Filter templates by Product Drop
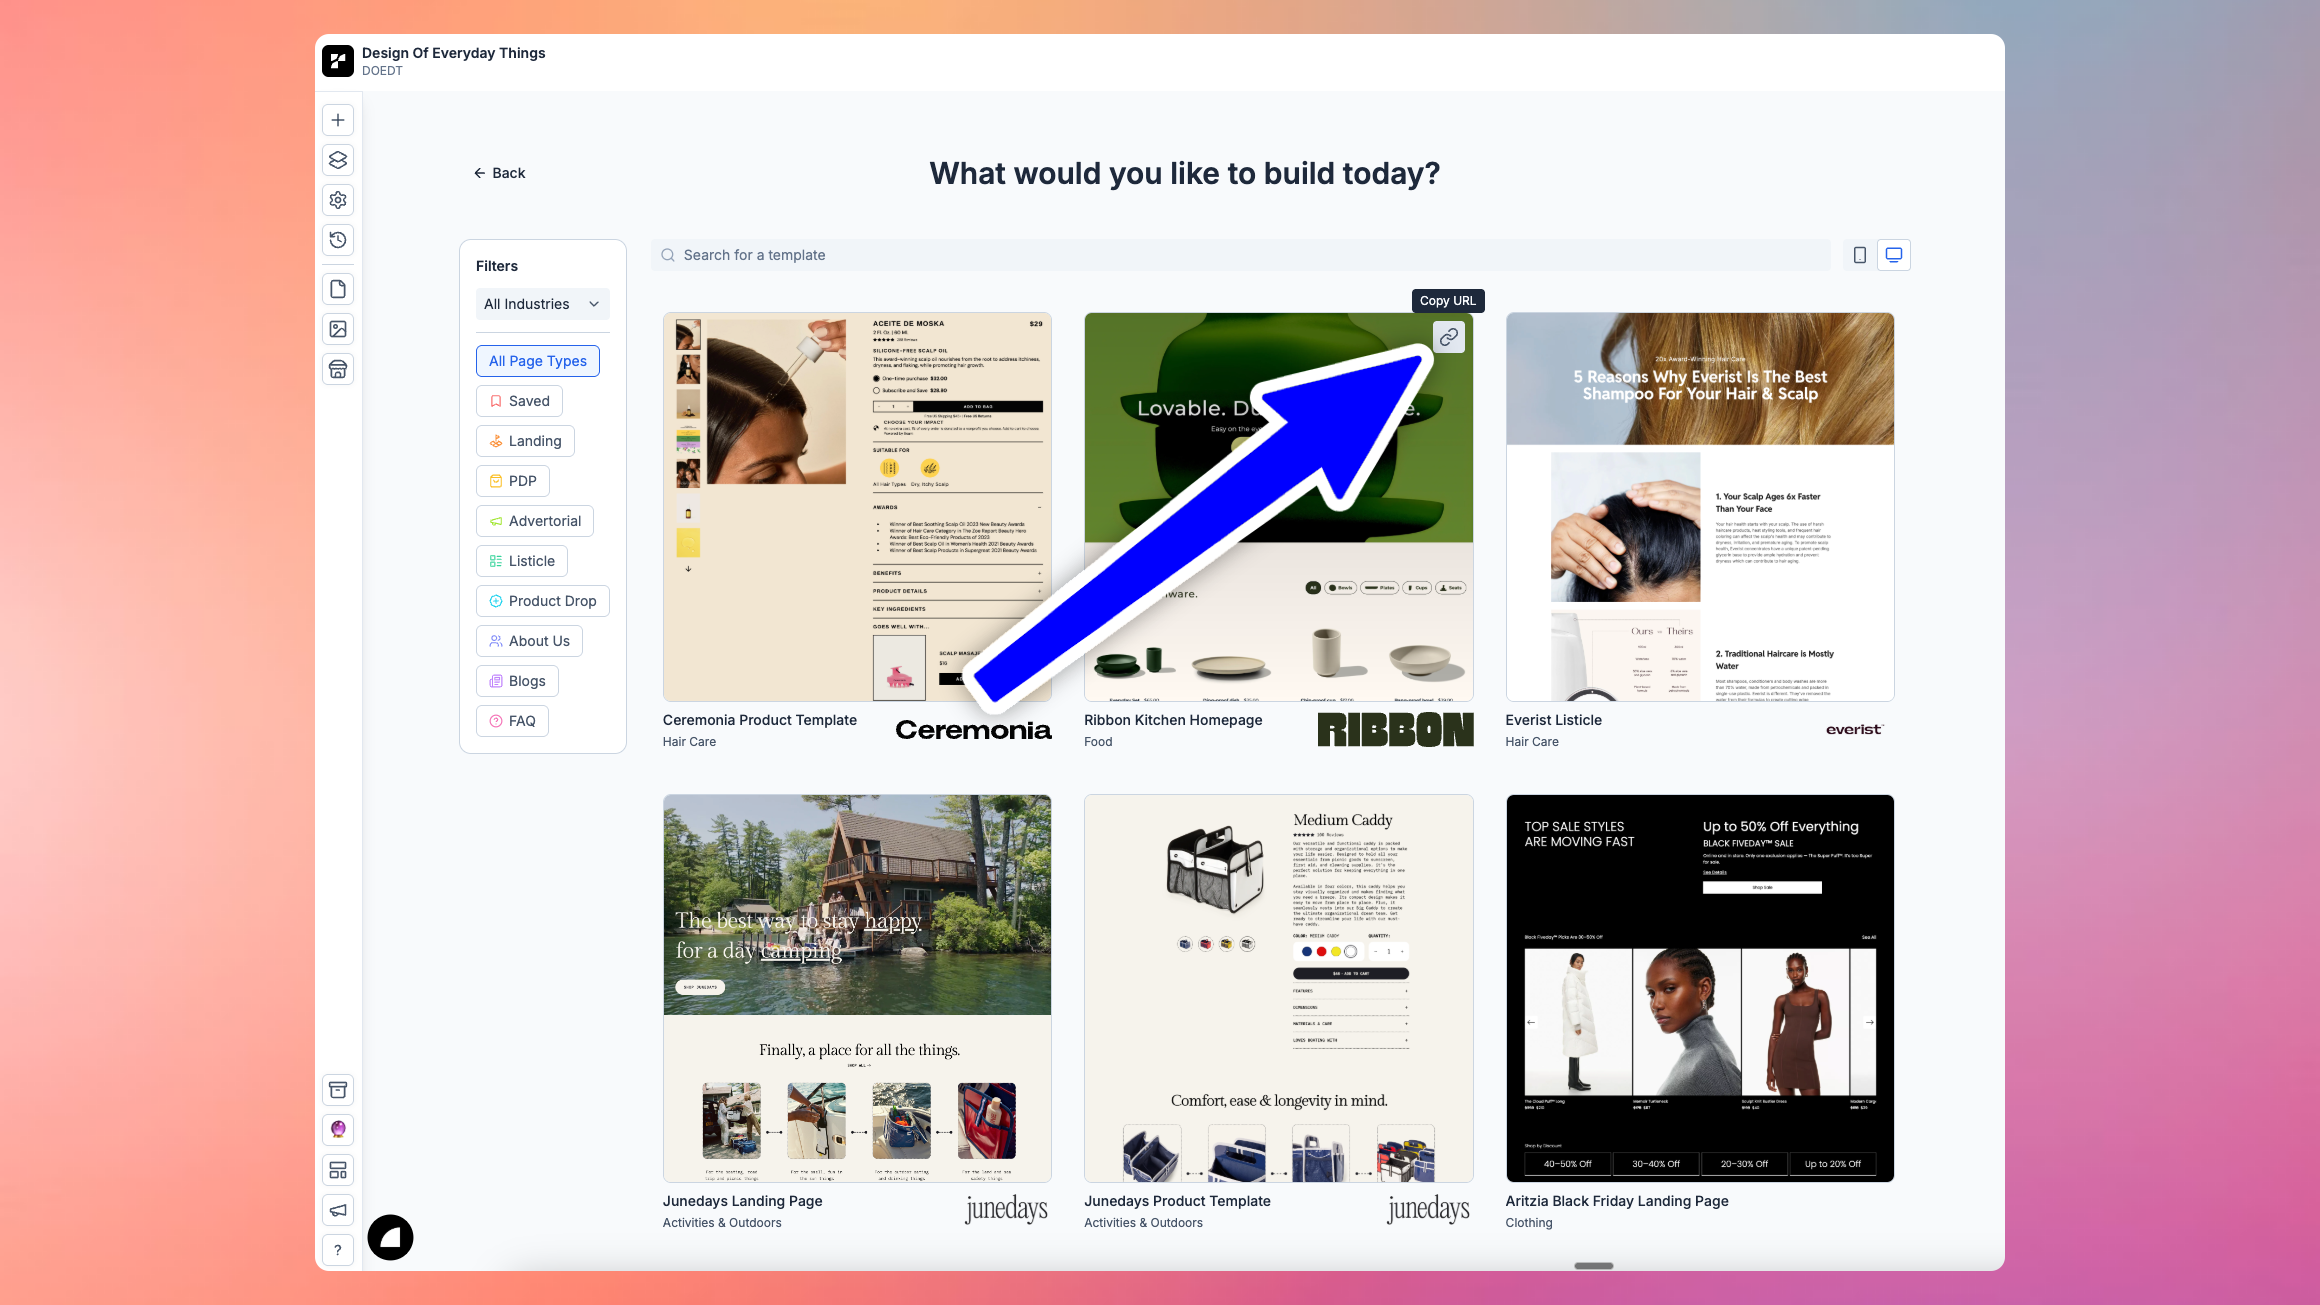This screenshot has height=1305, width=2320. pos(542,601)
